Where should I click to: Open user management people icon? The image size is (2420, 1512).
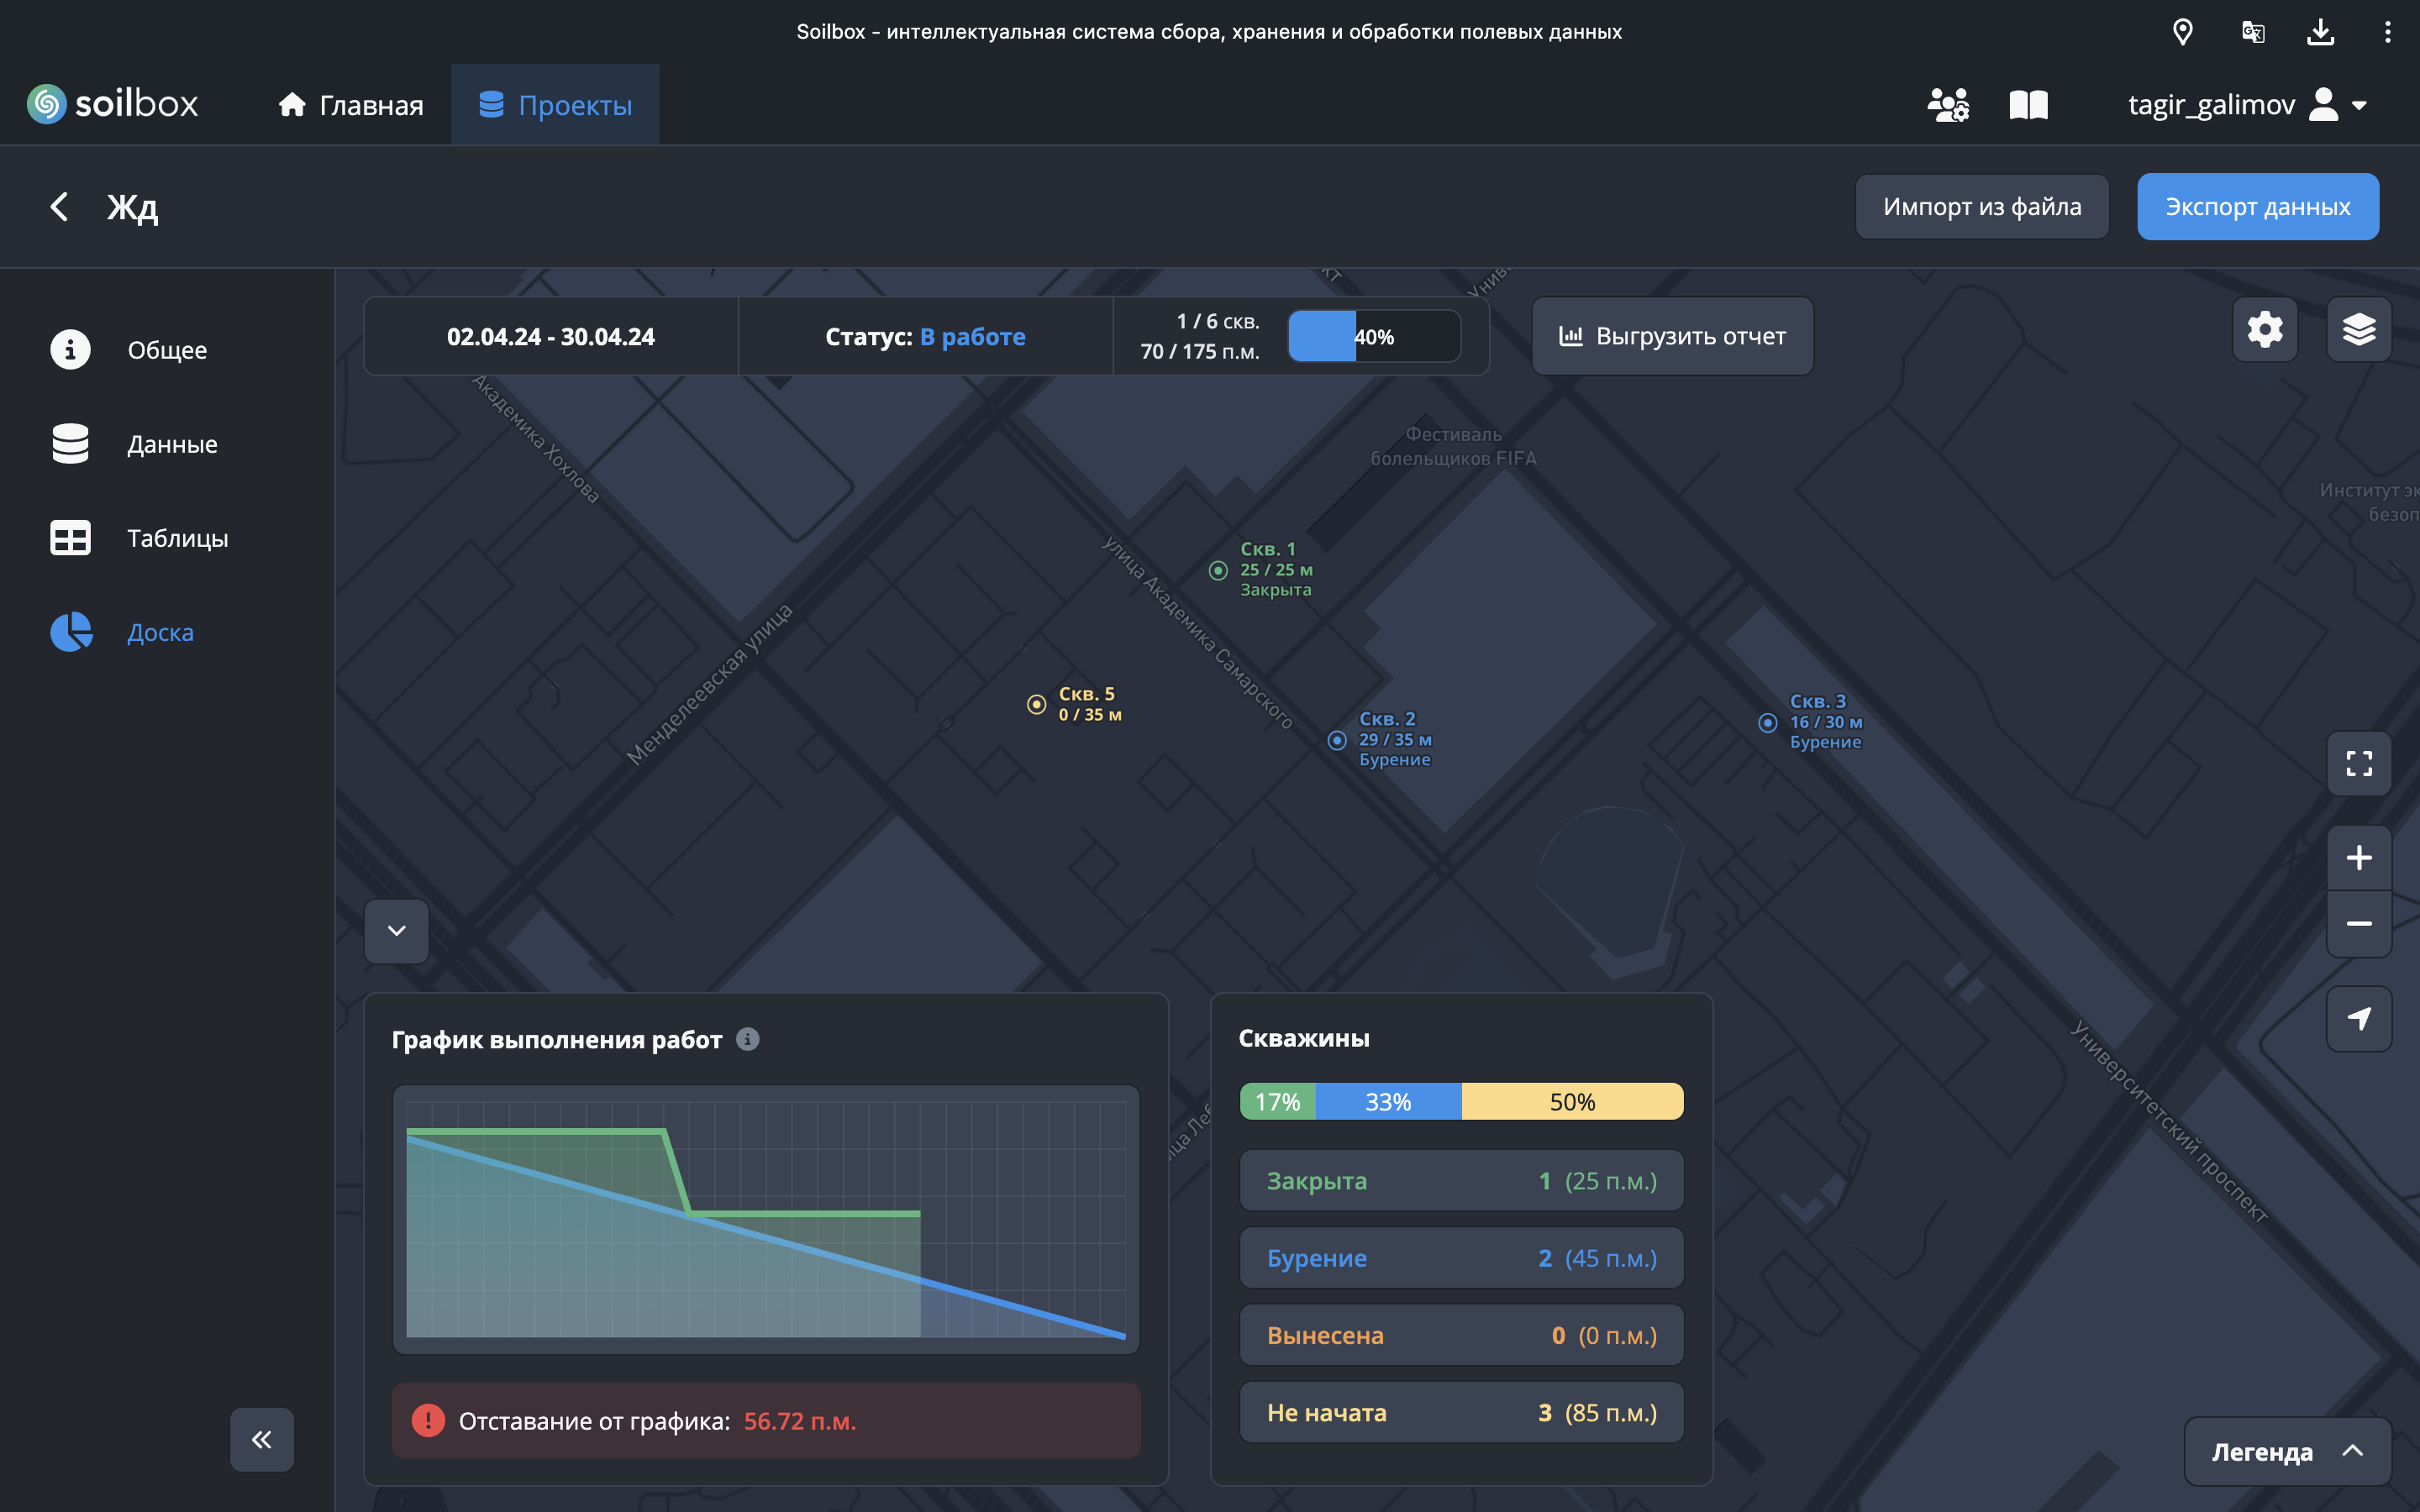(1947, 105)
